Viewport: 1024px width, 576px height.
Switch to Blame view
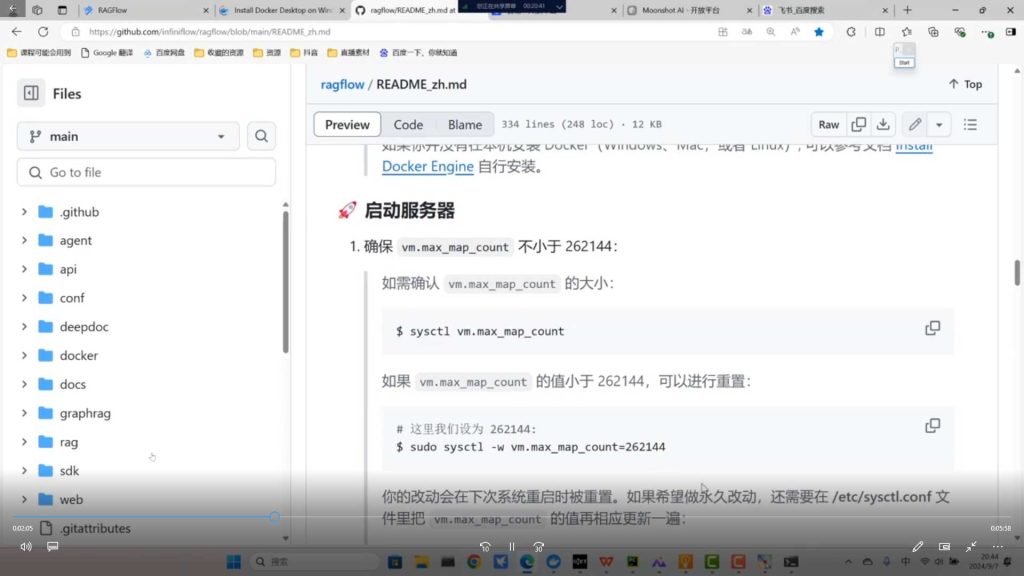(x=465, y=124)
